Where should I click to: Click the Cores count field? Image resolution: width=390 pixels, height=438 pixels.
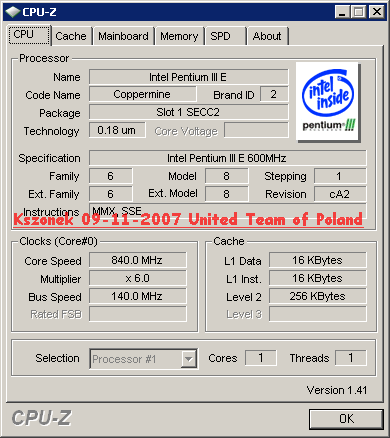261,358
